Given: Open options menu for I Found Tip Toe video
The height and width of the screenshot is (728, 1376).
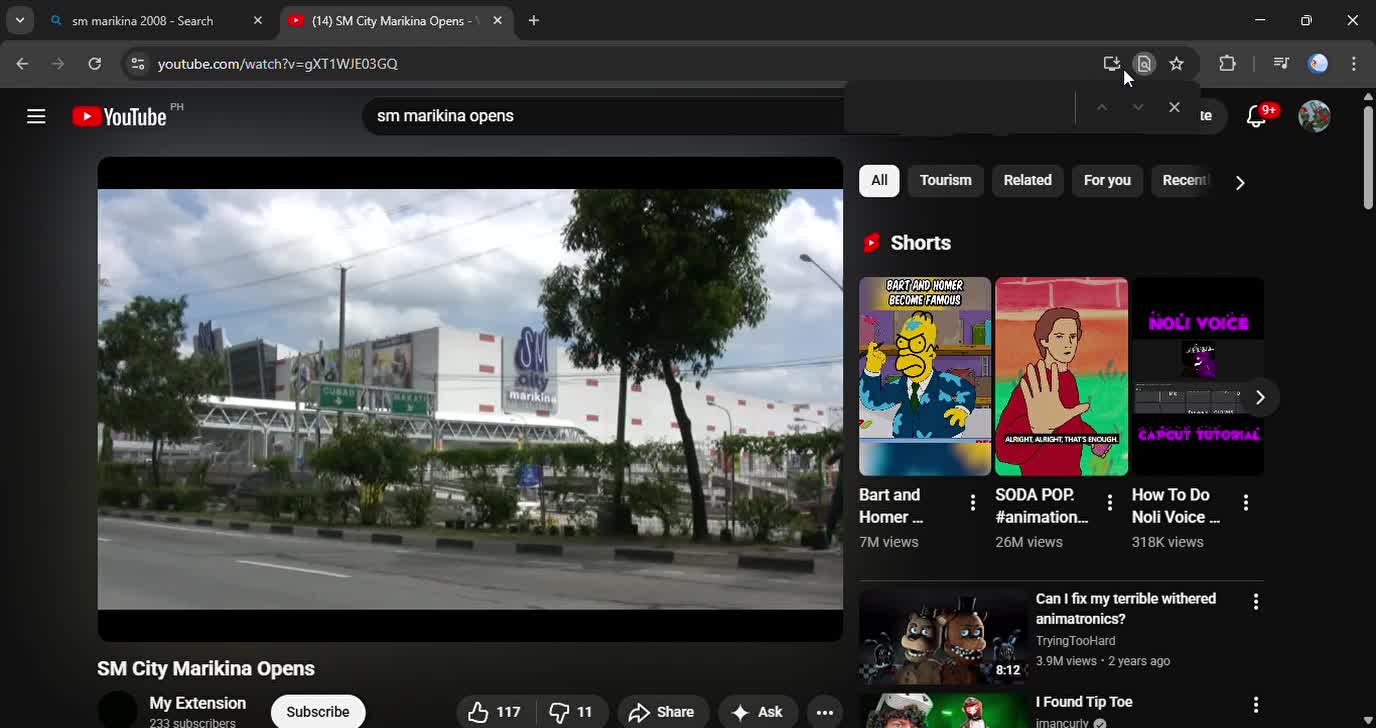Looking at the screenshot, I should point(1256,705).
